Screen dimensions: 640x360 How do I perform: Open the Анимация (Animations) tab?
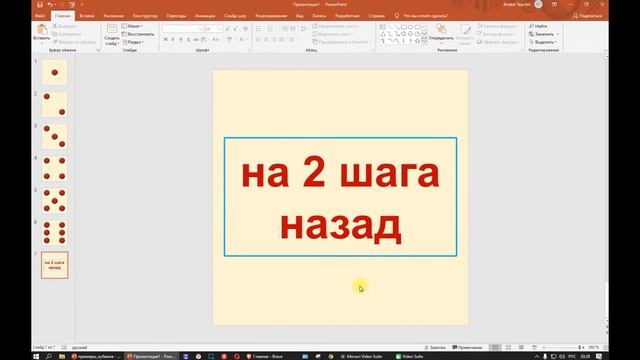coord(205,16)
